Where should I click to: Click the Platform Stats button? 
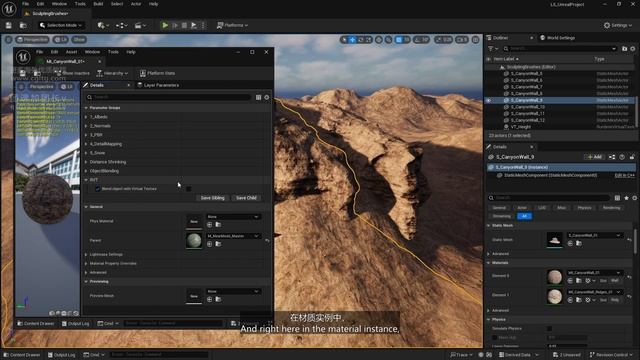pos(157,73)
